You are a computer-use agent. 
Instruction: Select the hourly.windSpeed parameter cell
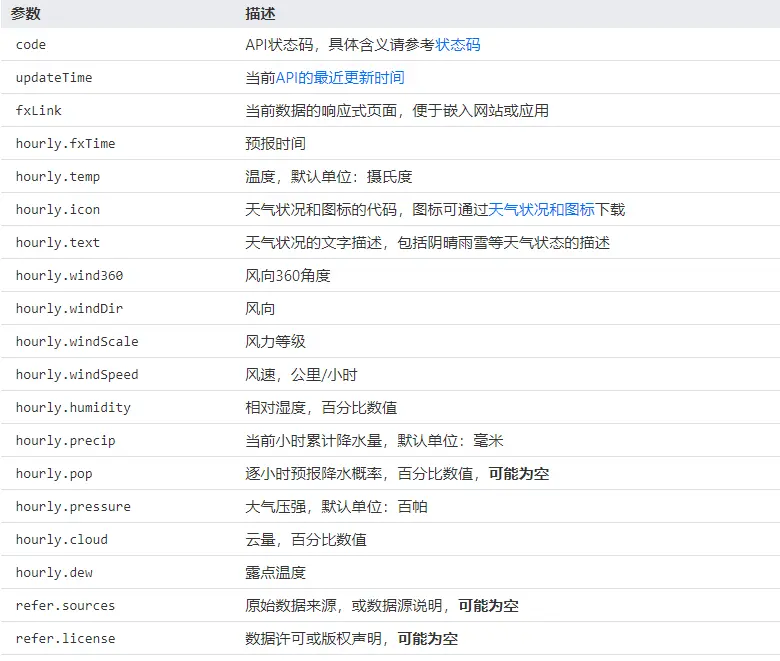77,375
